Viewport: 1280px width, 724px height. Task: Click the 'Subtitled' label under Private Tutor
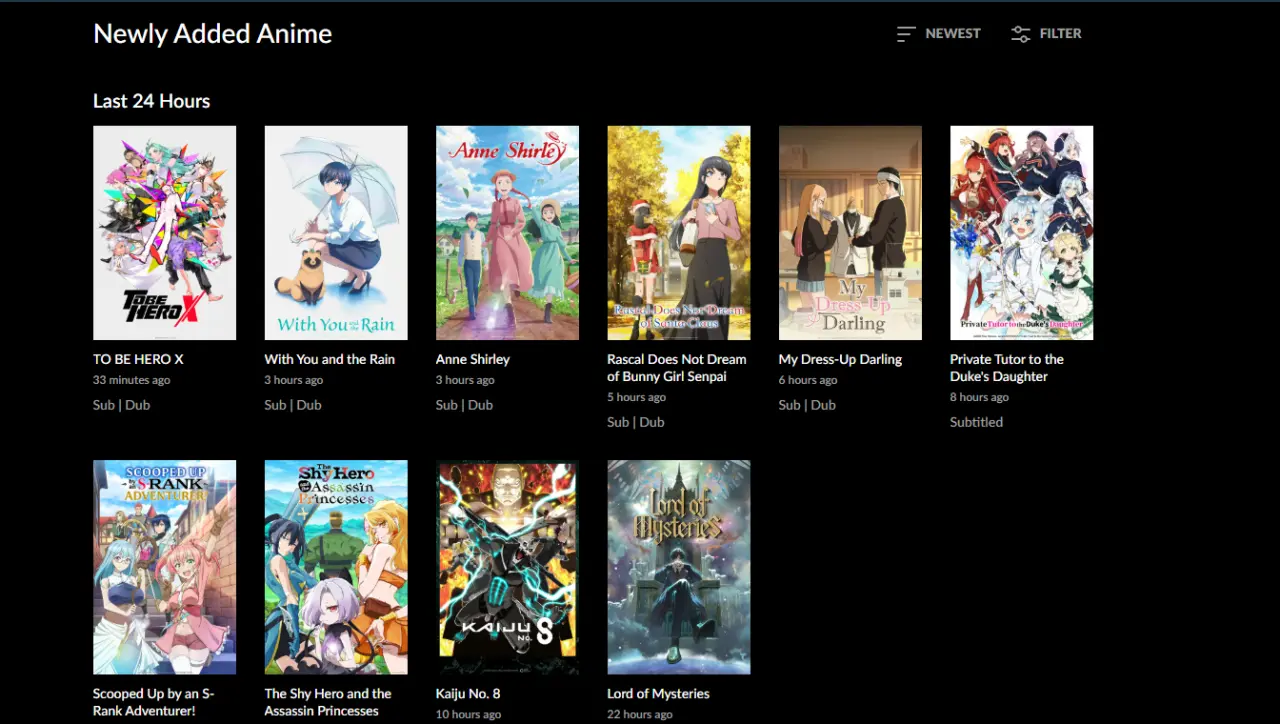[x=976, y=422]
